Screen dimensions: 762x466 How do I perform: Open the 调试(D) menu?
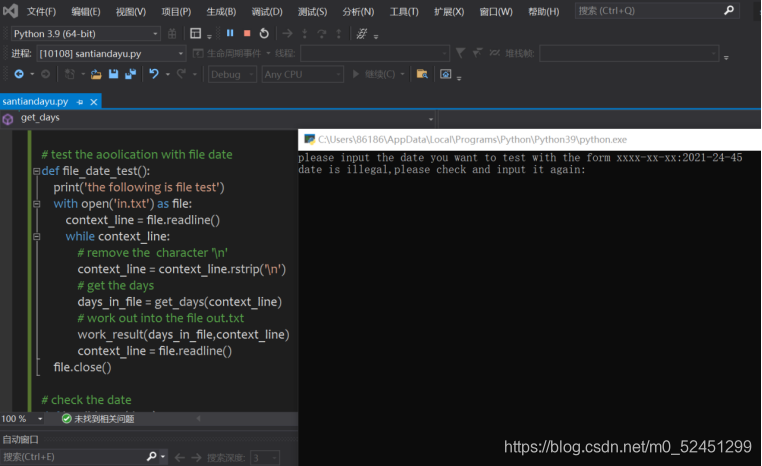tap(267, 12)
